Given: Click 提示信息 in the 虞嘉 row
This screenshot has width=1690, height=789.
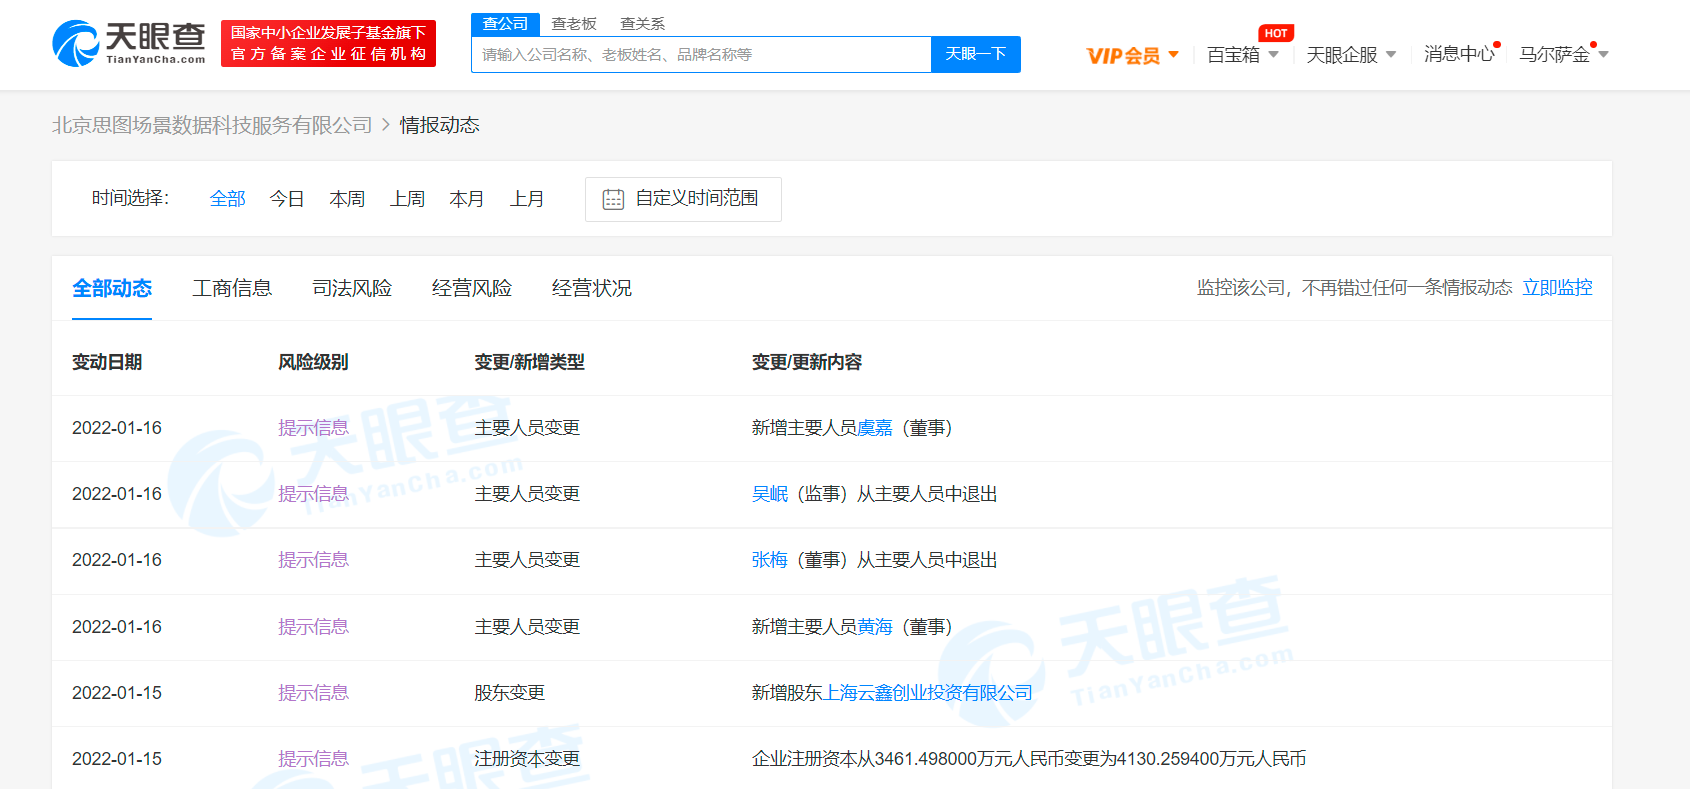Looking at the screenshot, I should coord(313,428).
